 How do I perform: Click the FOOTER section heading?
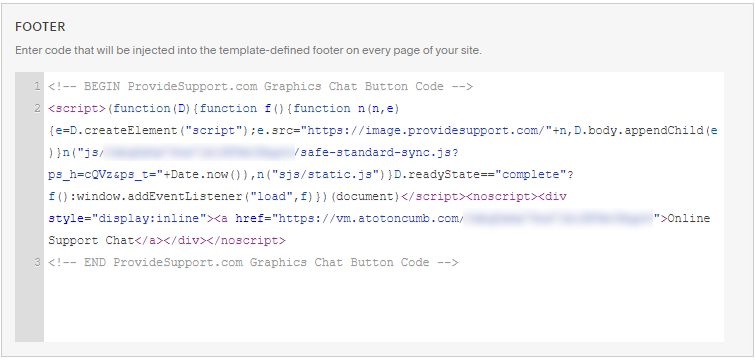(40, 26)
